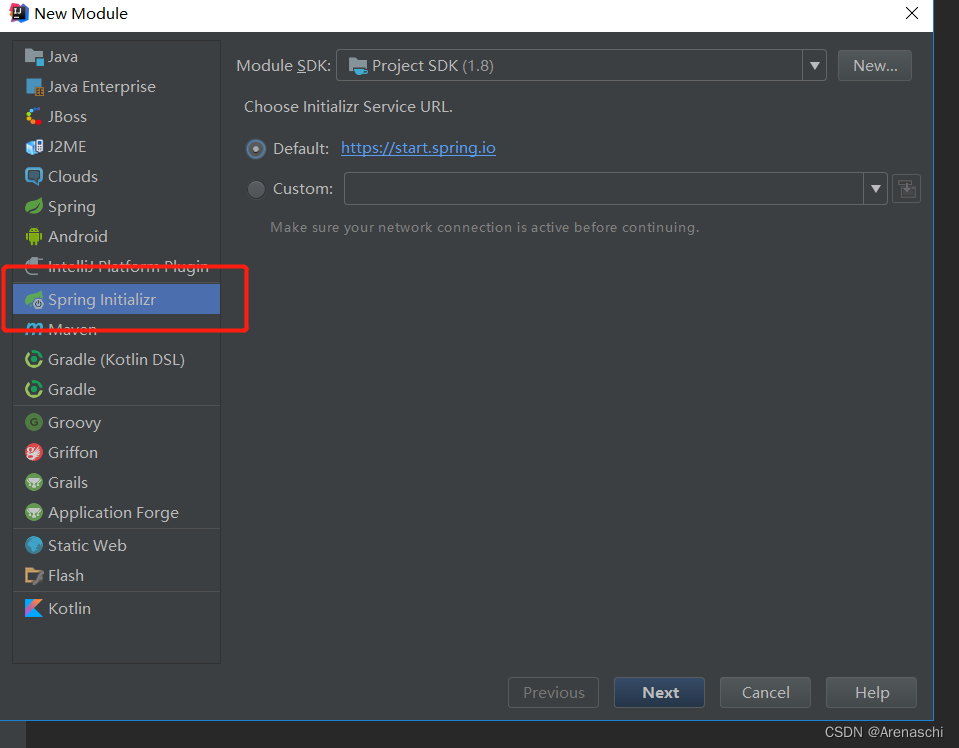Click the Help button
The width and height of the screenshot is (959, 748).
click(871, 692)
